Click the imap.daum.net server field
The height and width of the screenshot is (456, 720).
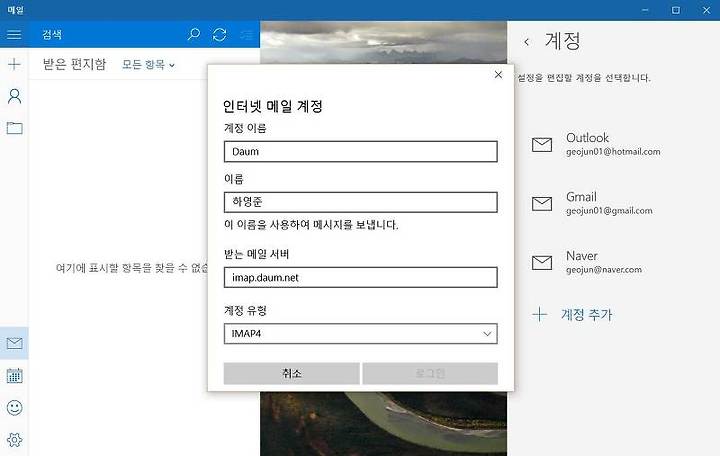[360, 277]
